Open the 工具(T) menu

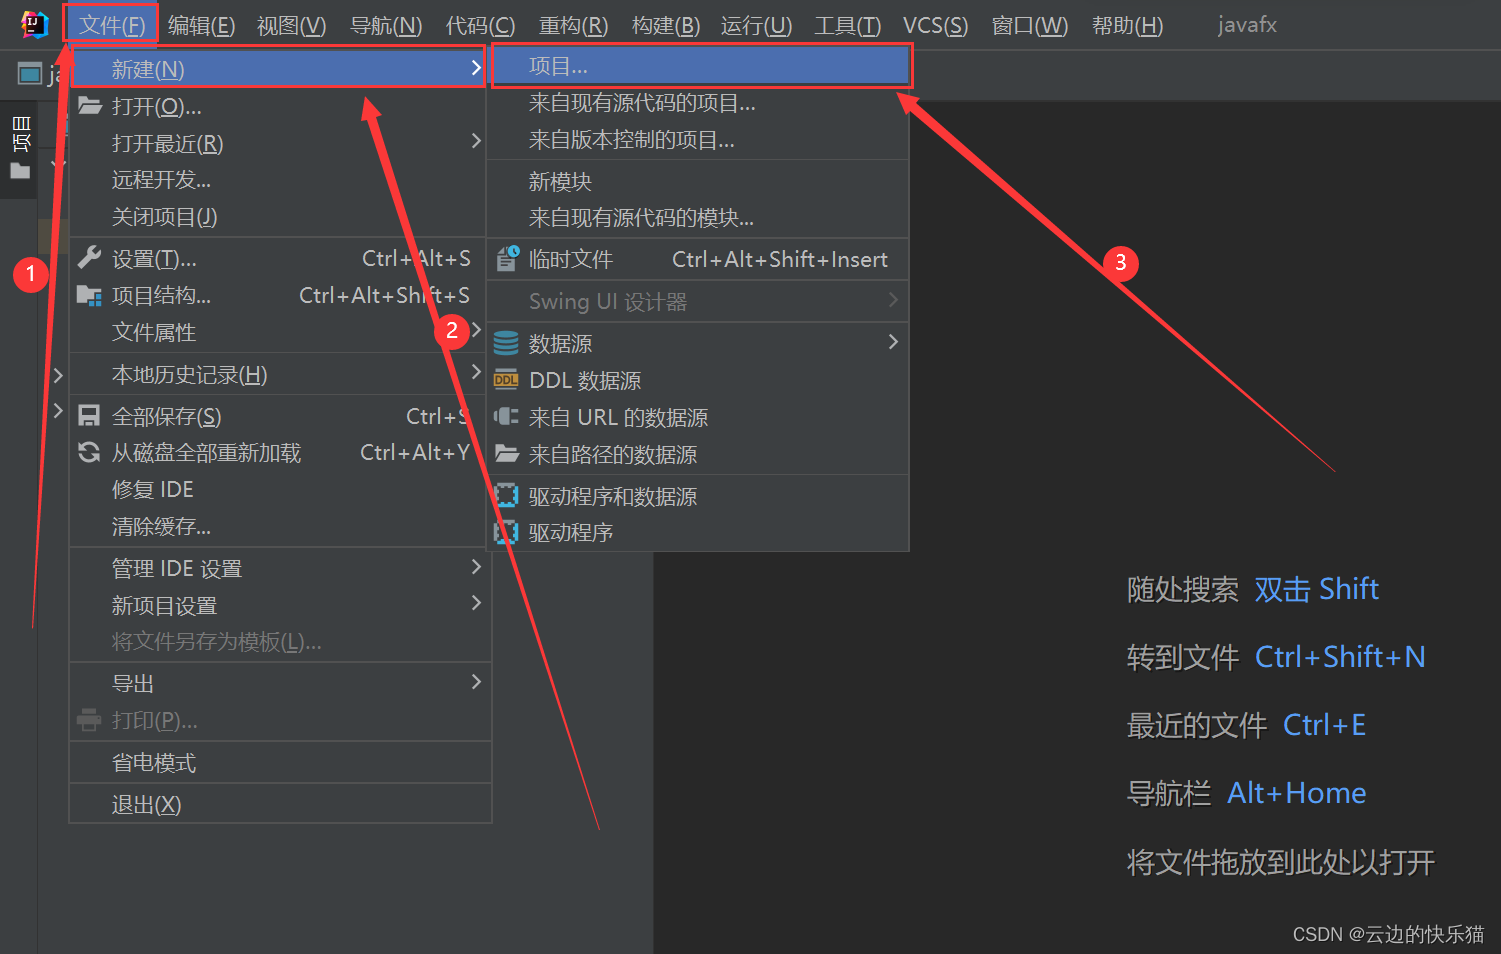[848, 25]
